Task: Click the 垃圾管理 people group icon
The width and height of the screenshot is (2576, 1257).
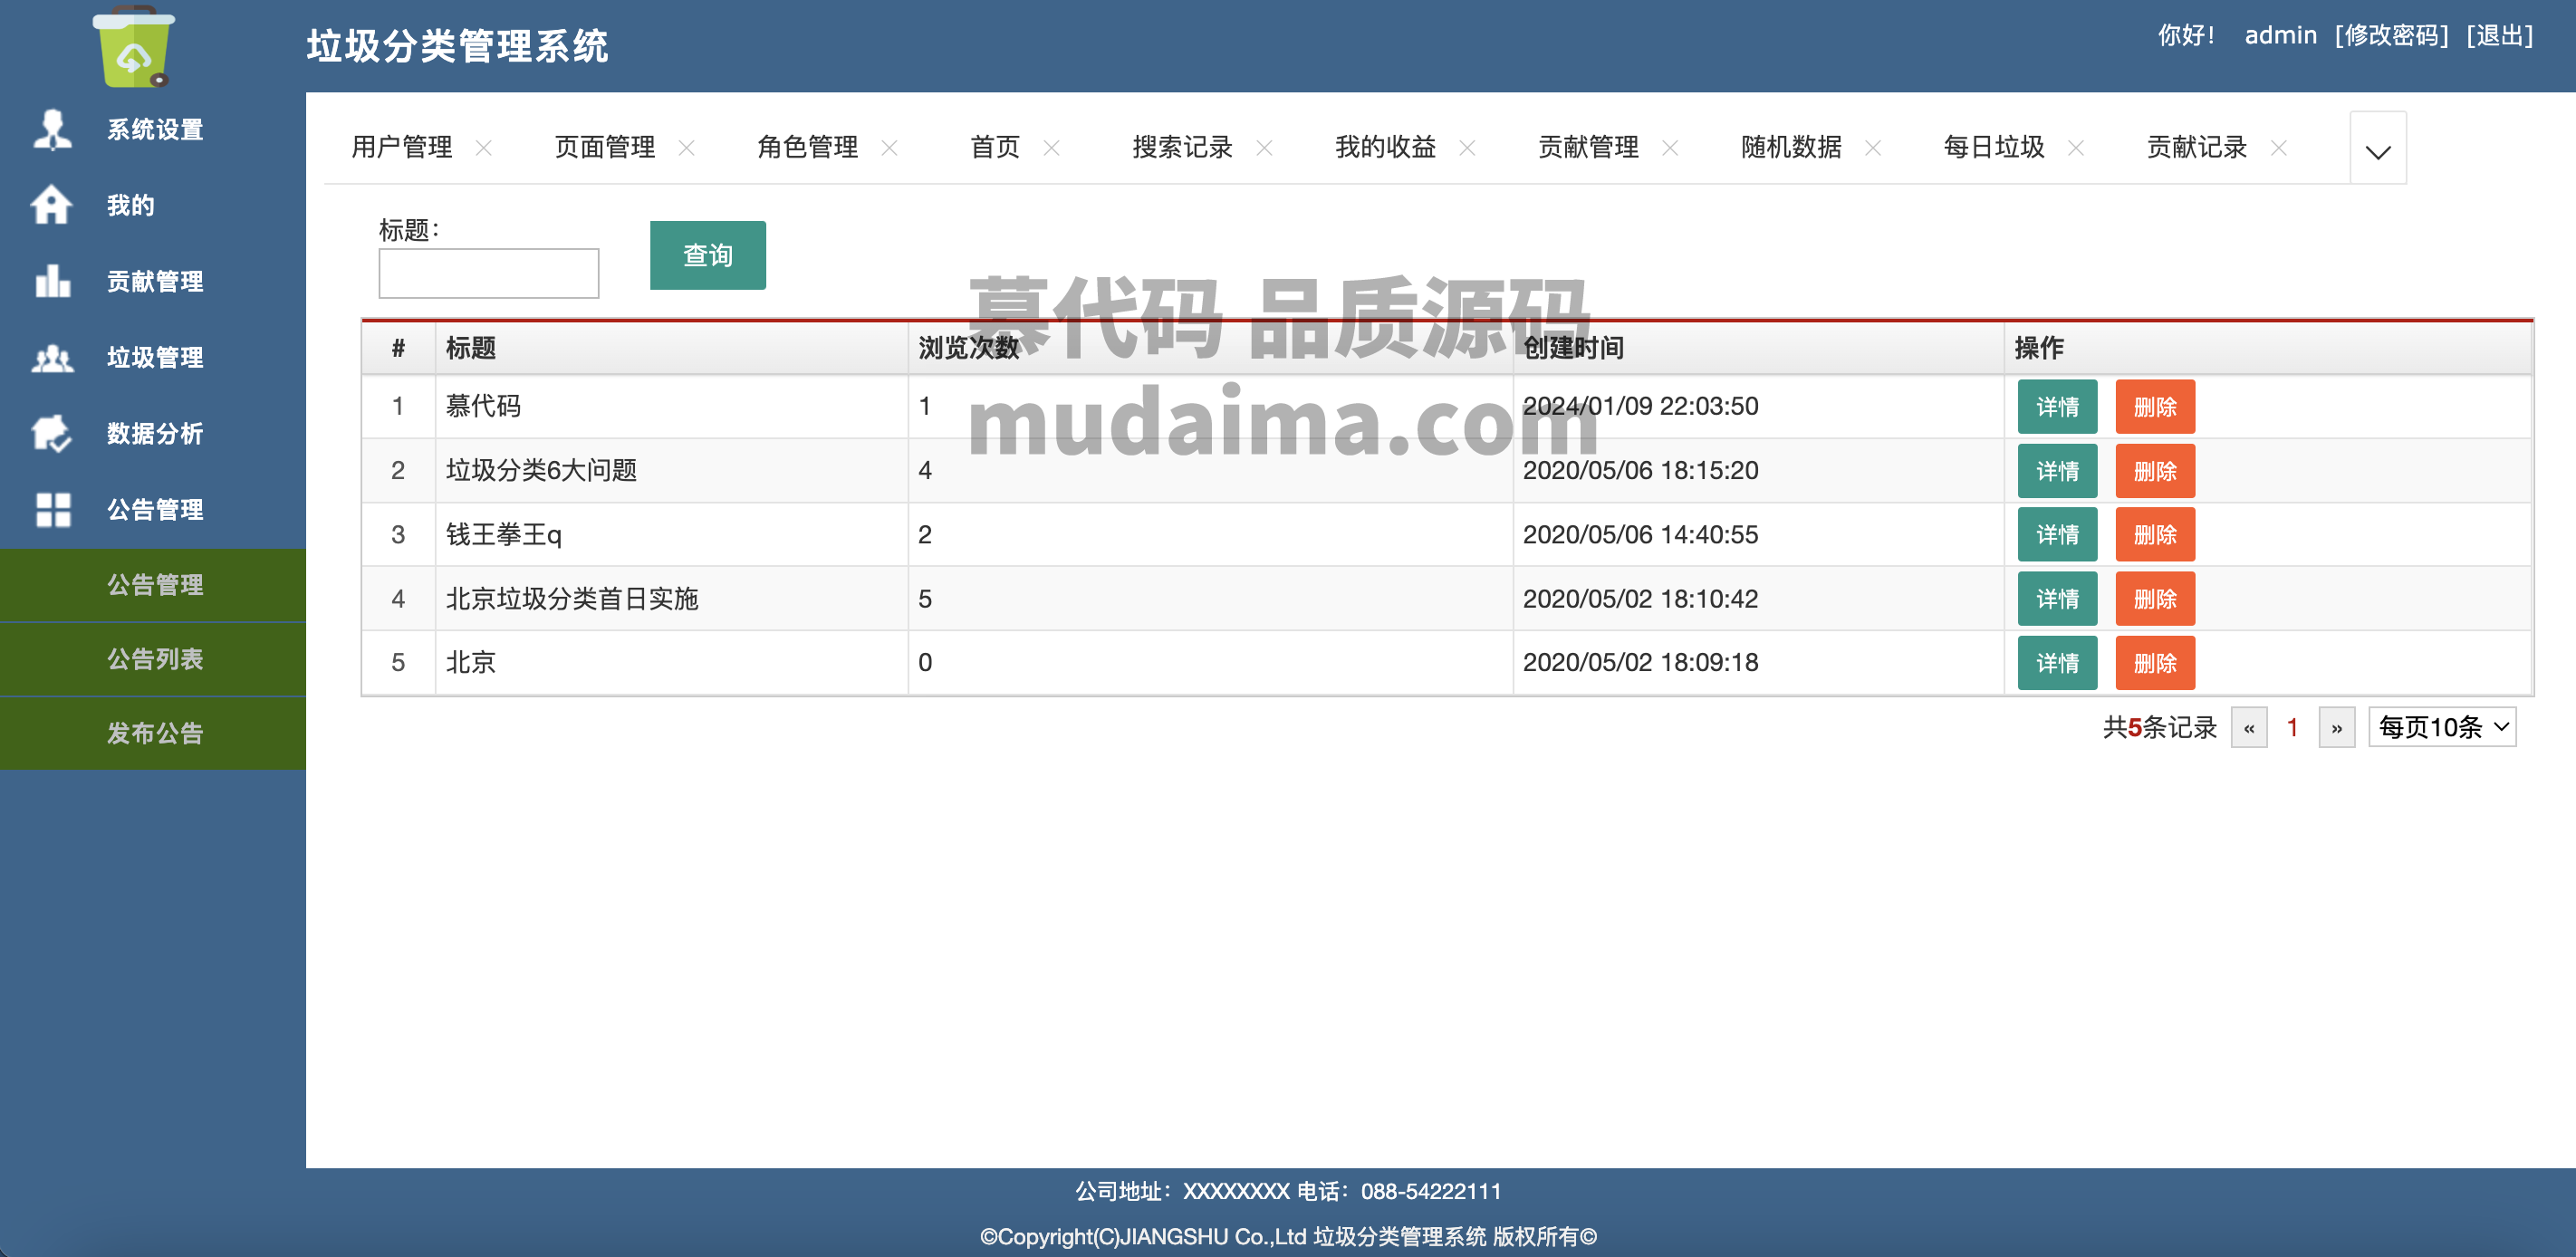Action: pos(52,357)
